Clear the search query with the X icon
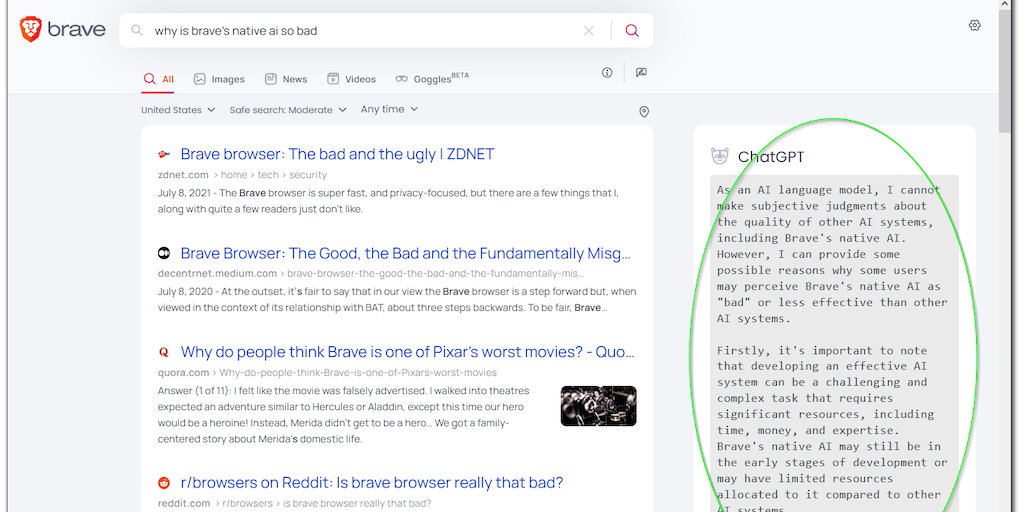 pyautogui.click(x=588, y=30)
